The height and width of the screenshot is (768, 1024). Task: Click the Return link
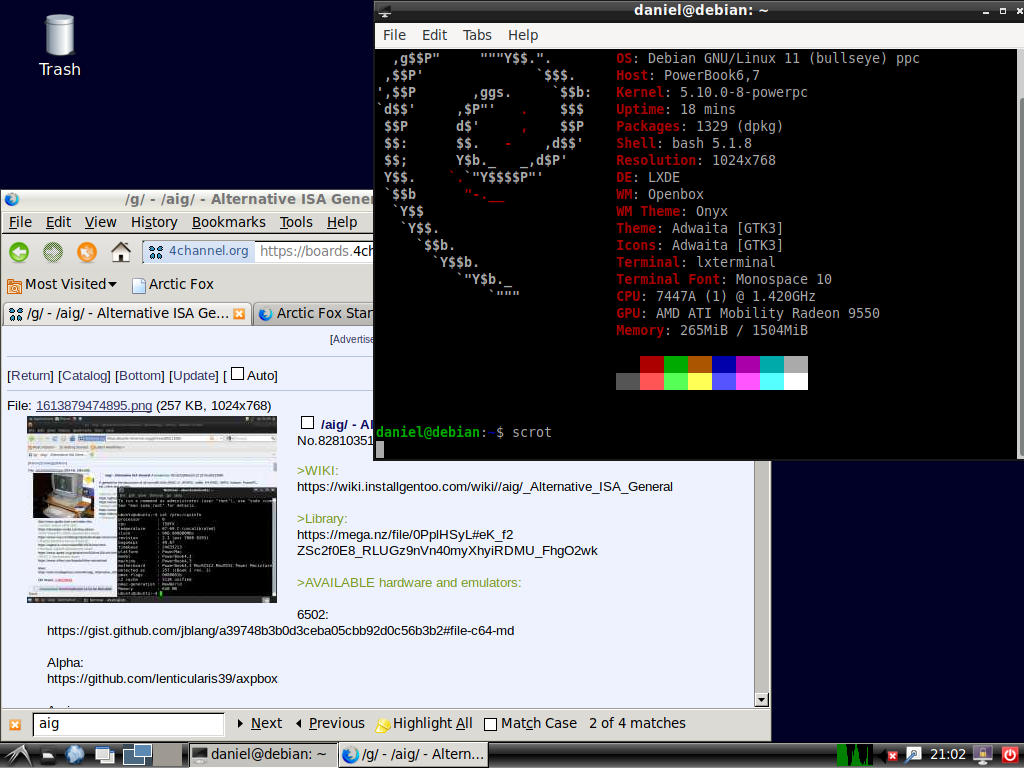pos(31,376)
